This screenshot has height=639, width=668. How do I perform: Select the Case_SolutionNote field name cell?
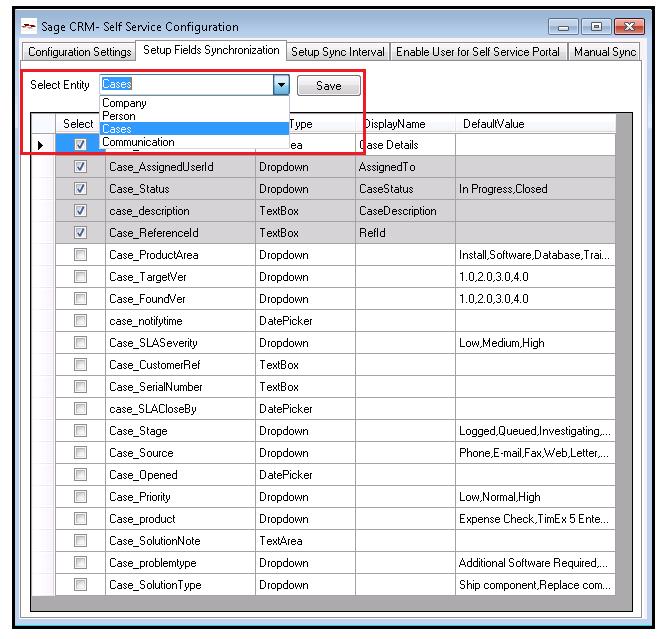point(180,541)
